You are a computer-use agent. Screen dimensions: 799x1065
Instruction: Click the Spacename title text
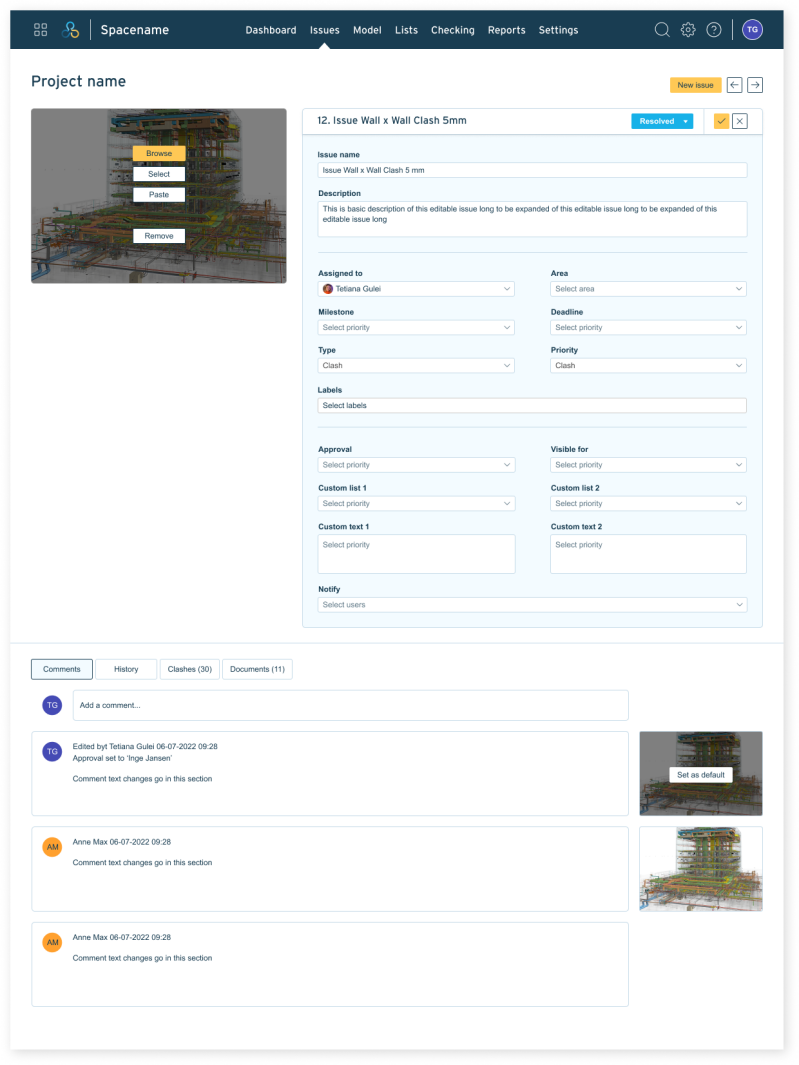click(x=135, y=30)
